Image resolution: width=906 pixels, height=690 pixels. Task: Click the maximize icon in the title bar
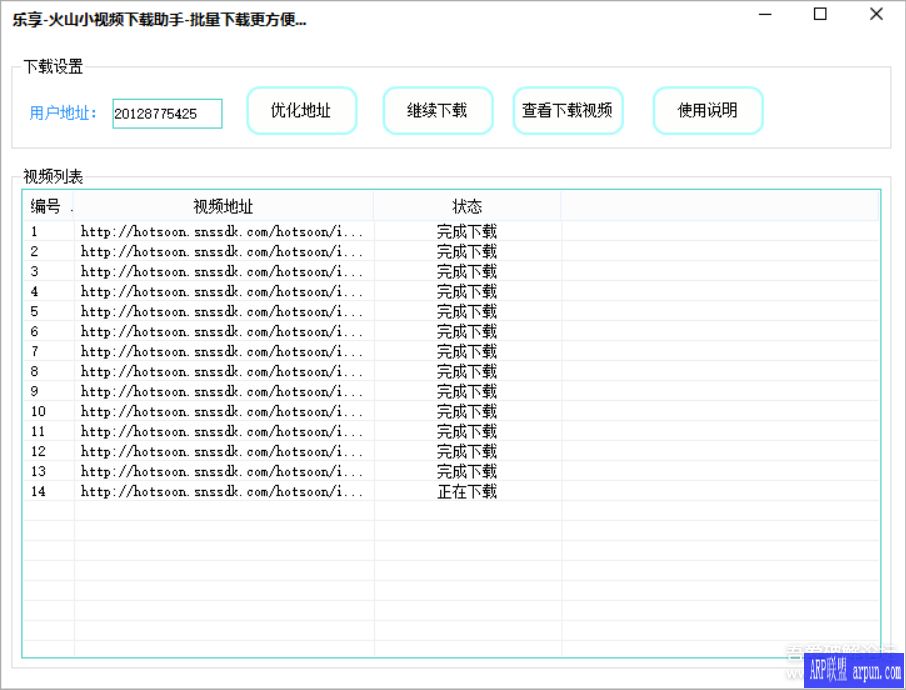820,14
